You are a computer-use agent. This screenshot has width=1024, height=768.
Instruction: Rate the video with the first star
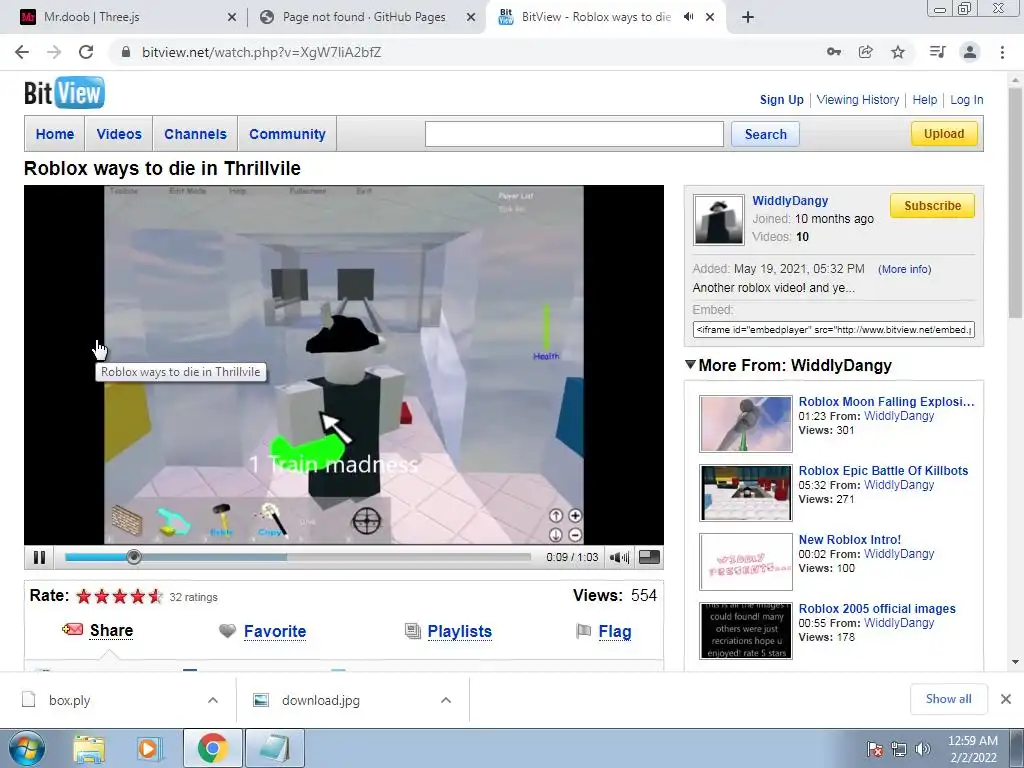tap(84, 596)
